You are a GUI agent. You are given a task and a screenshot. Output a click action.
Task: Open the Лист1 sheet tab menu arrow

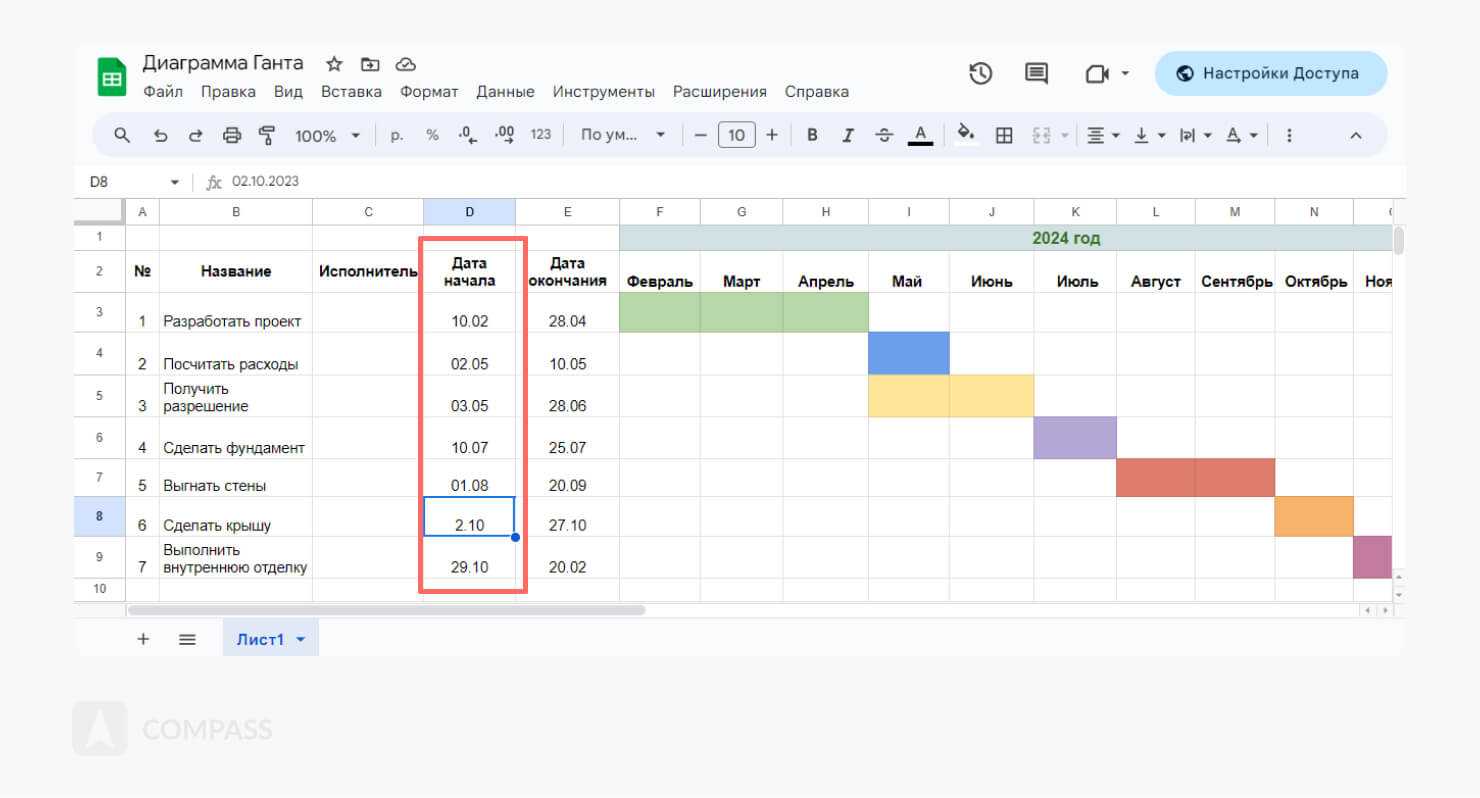click(x=301, y=639)
